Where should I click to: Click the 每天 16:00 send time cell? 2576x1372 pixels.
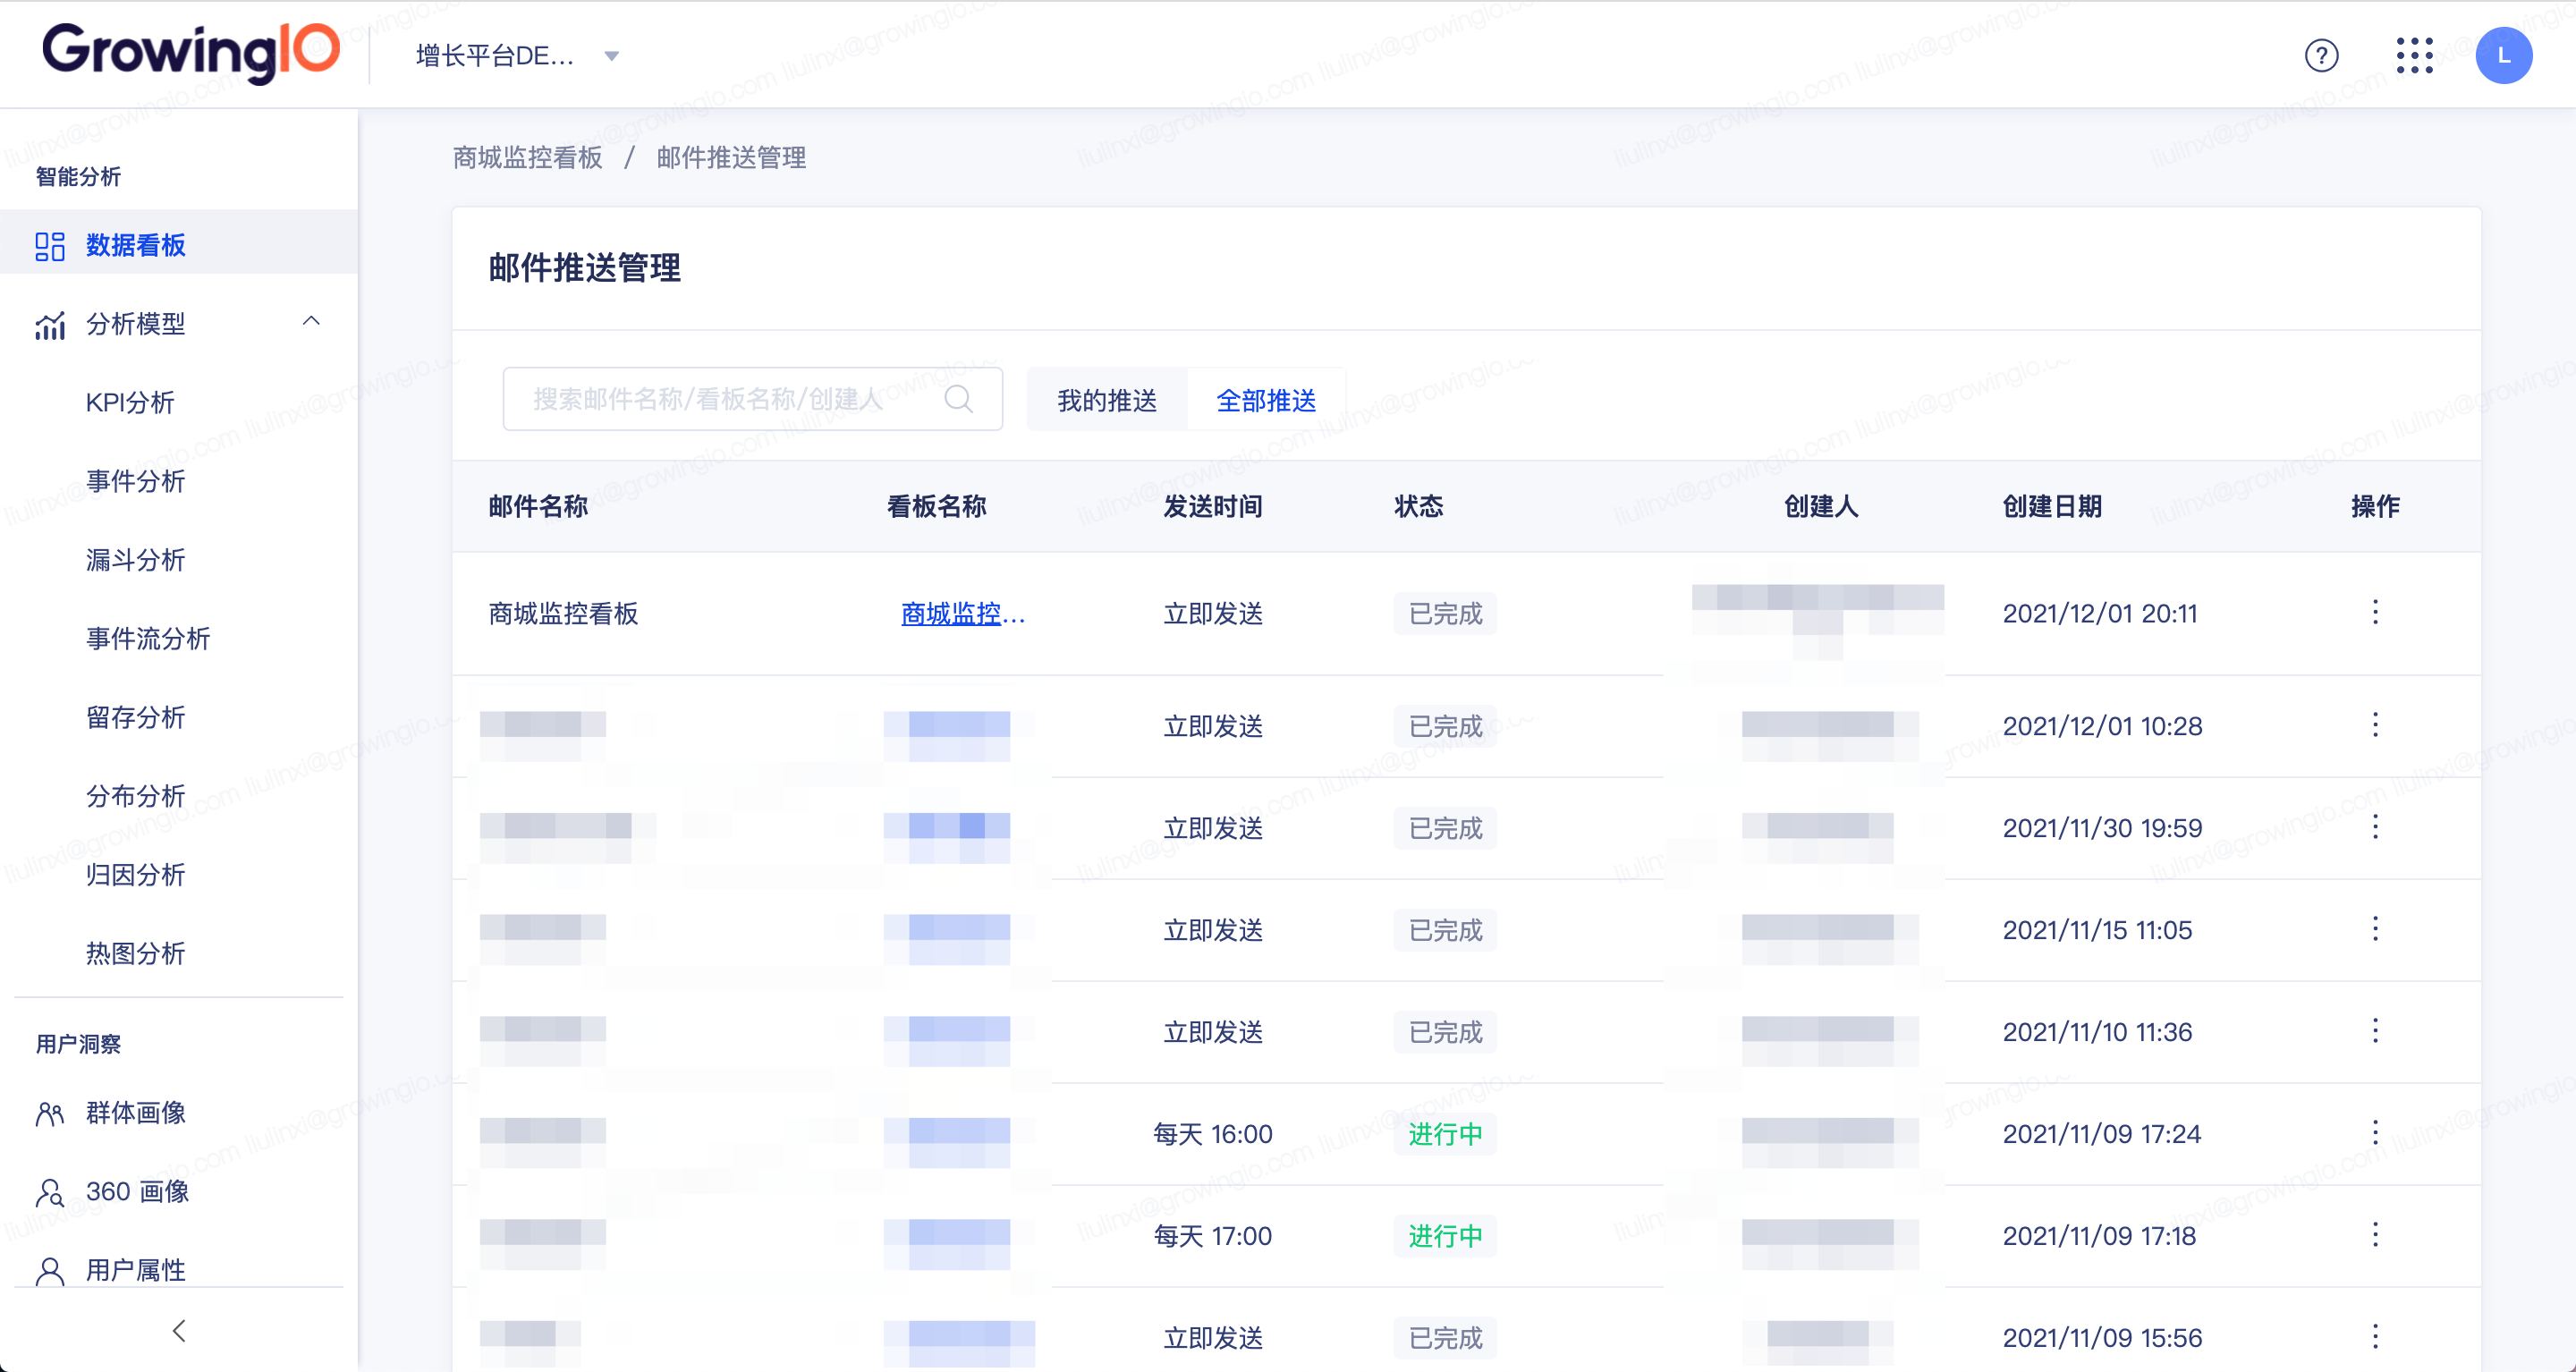(1212, 1134)
